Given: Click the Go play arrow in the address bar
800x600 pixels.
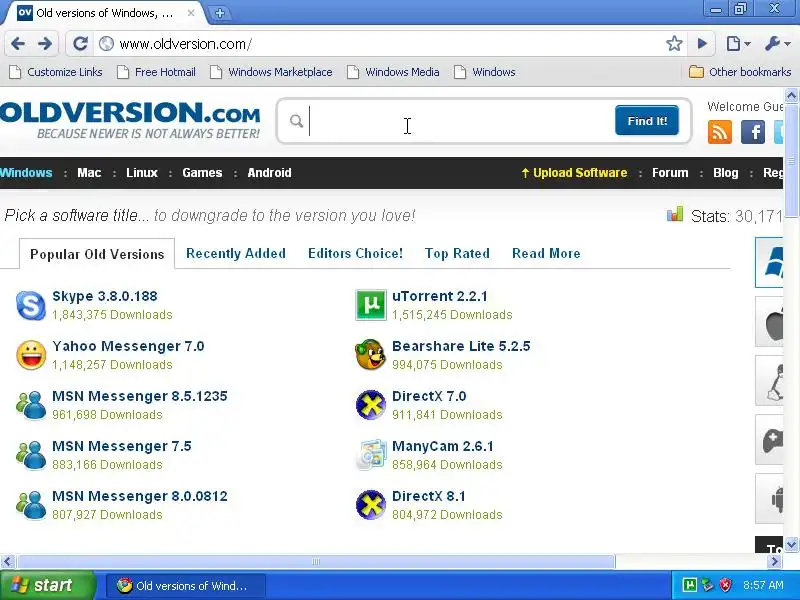Looking at the screenshot, I should coord(702,44).
